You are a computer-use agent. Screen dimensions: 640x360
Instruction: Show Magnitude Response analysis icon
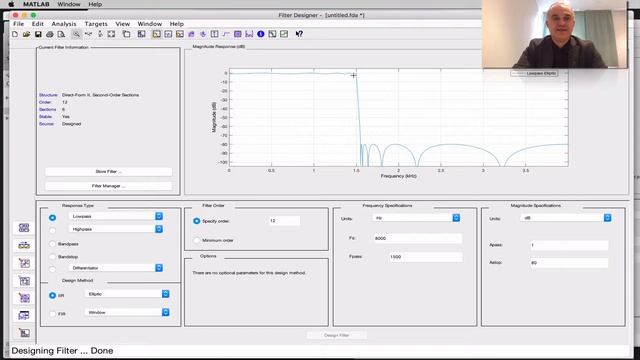pyautogui.click(x=157, y=34)
